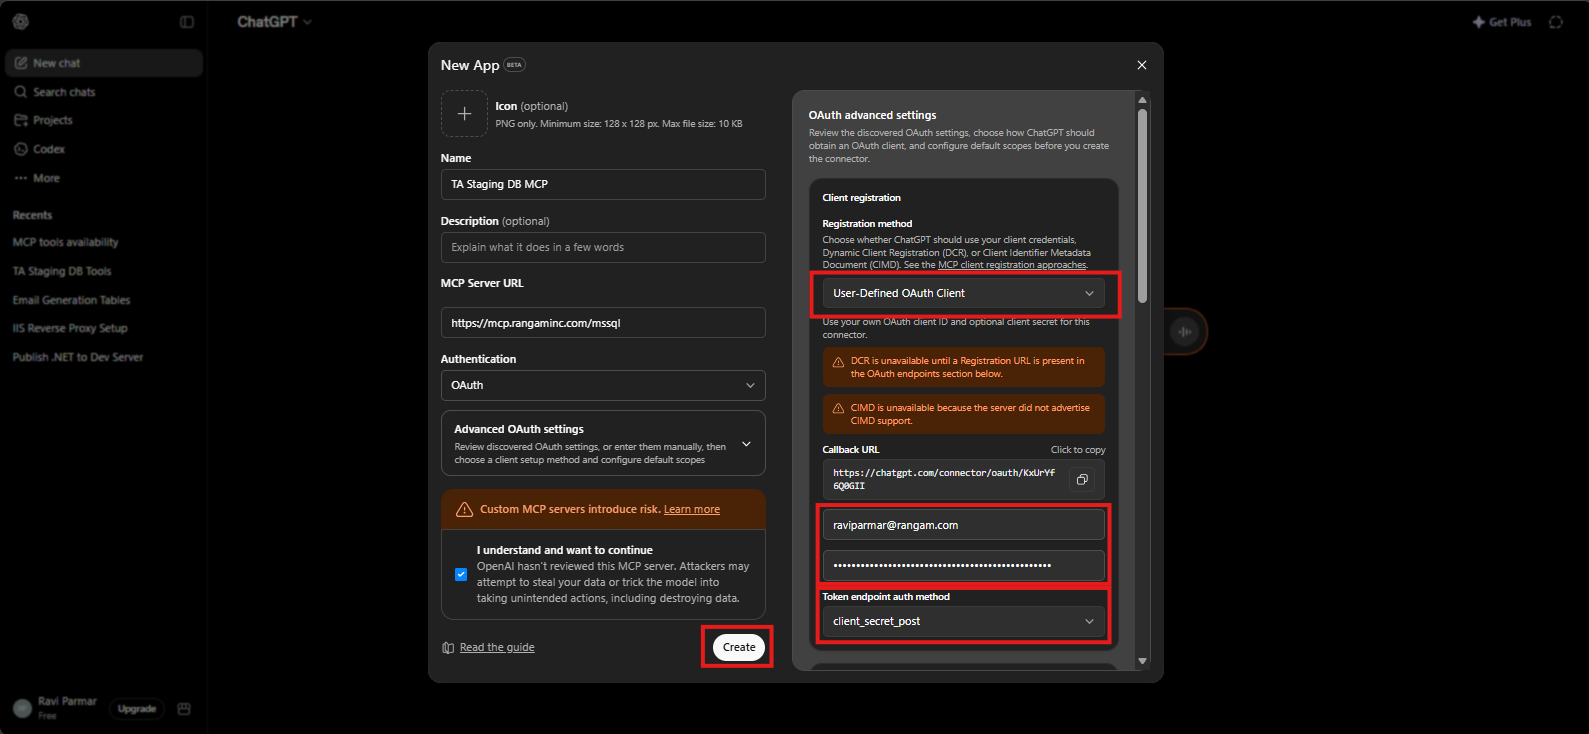The width and height of the screenshot is (1589, 734).
Task: Click the warning icon of Custom MCP servers notice
Action: pos(464,509)
